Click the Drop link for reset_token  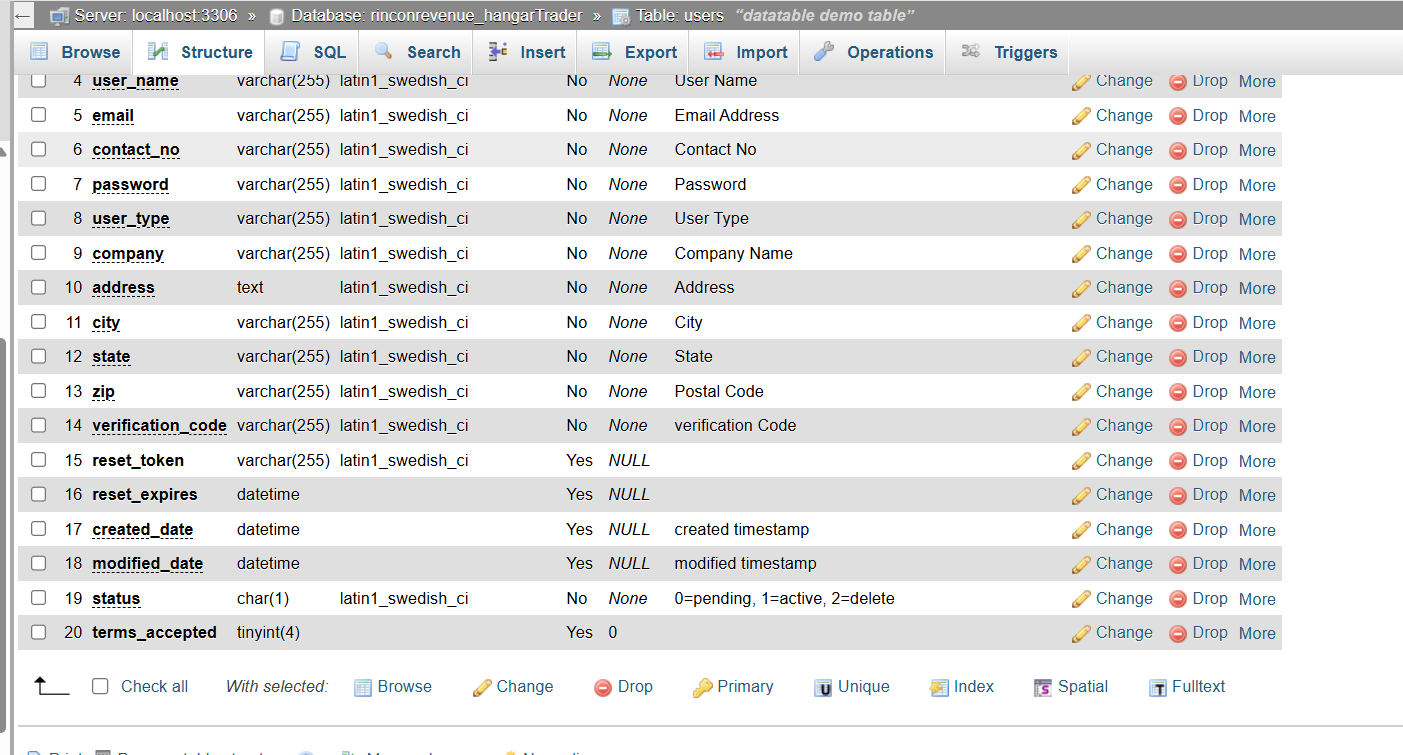click(1209, 461)
